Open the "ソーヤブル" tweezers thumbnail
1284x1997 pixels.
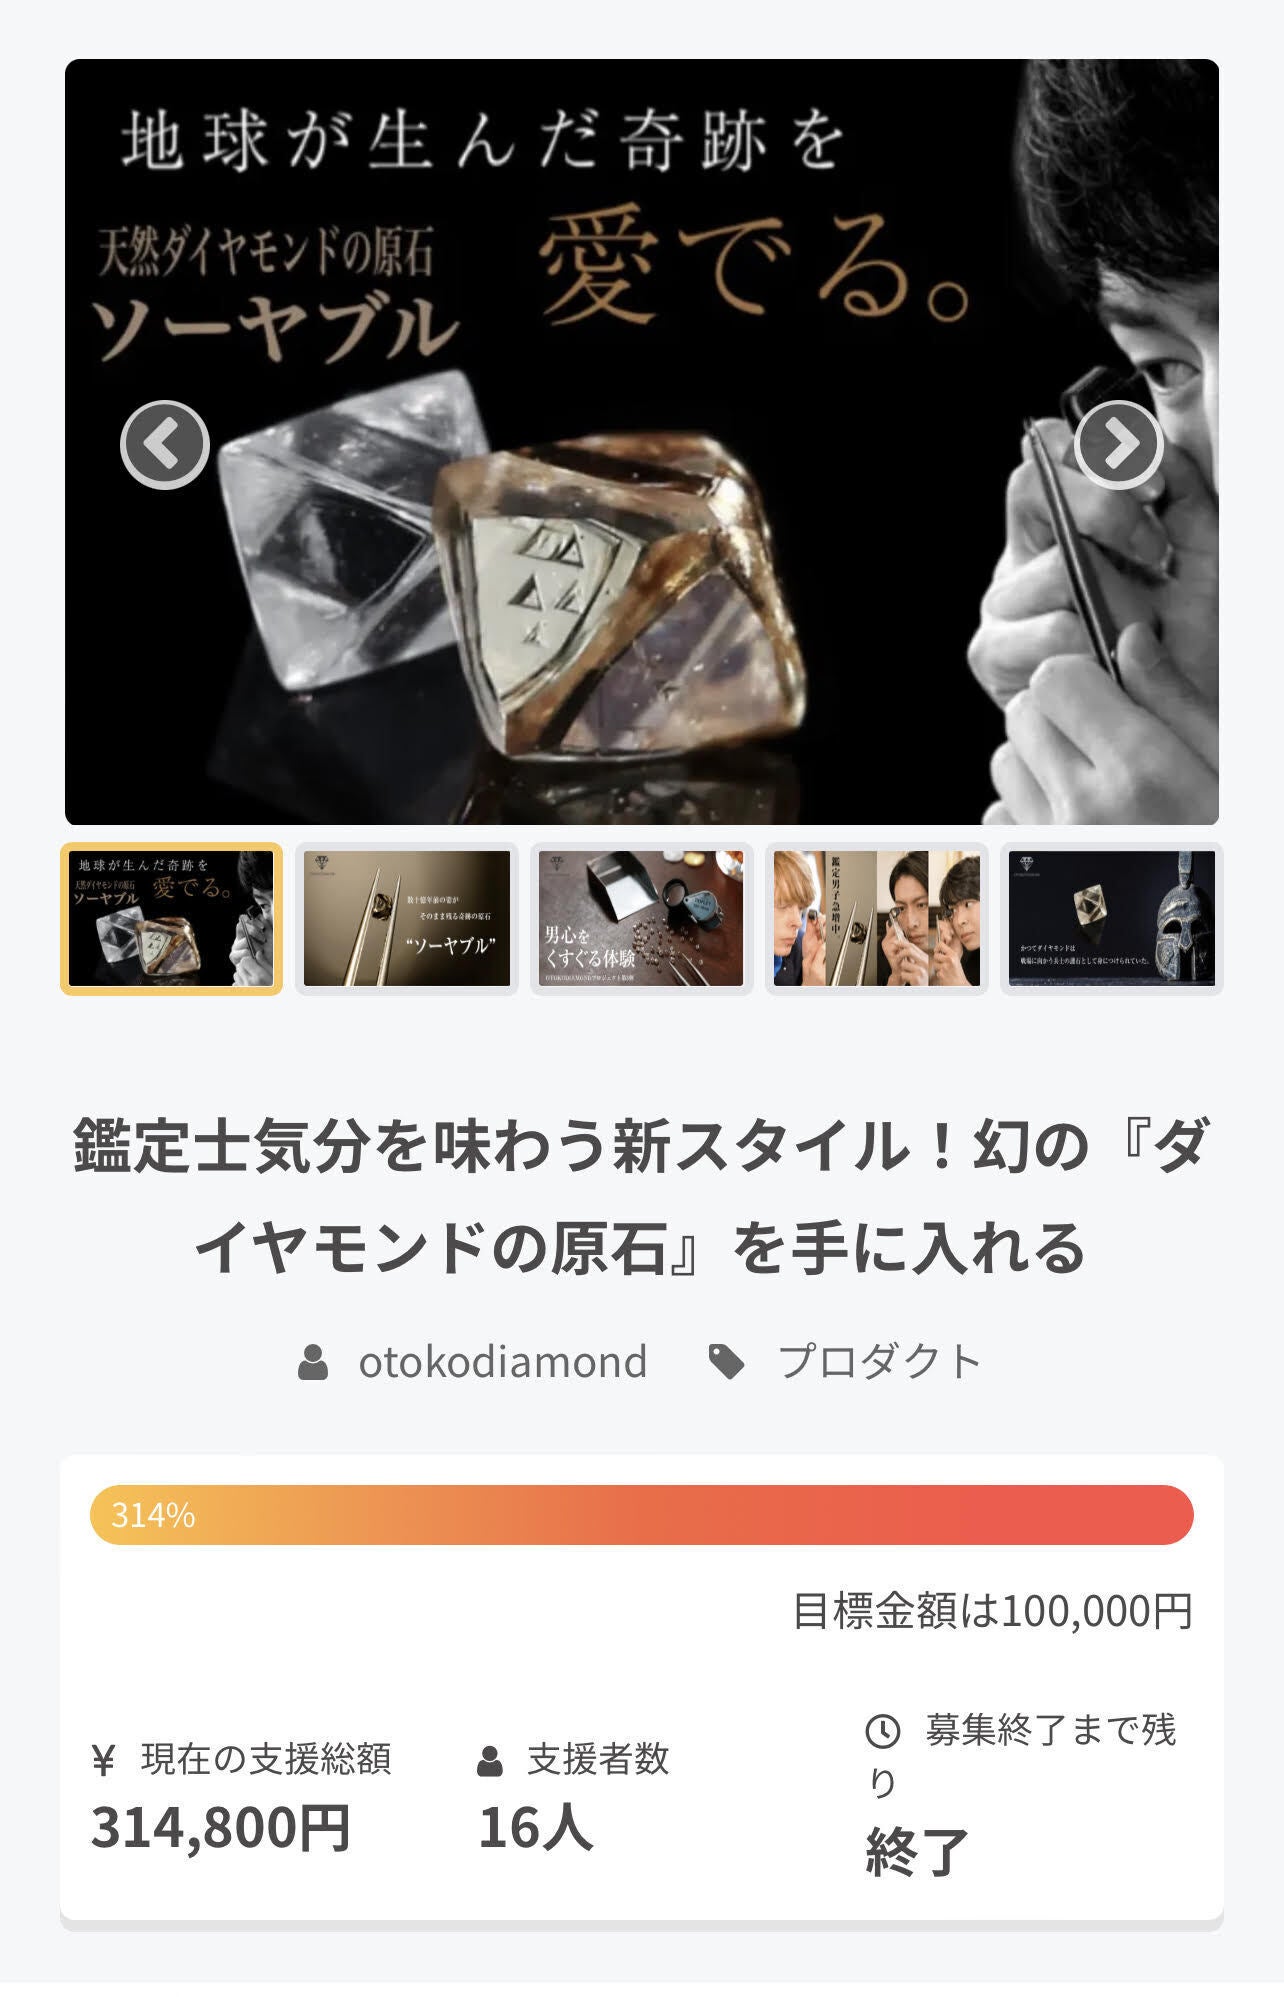tap(407, 918)
